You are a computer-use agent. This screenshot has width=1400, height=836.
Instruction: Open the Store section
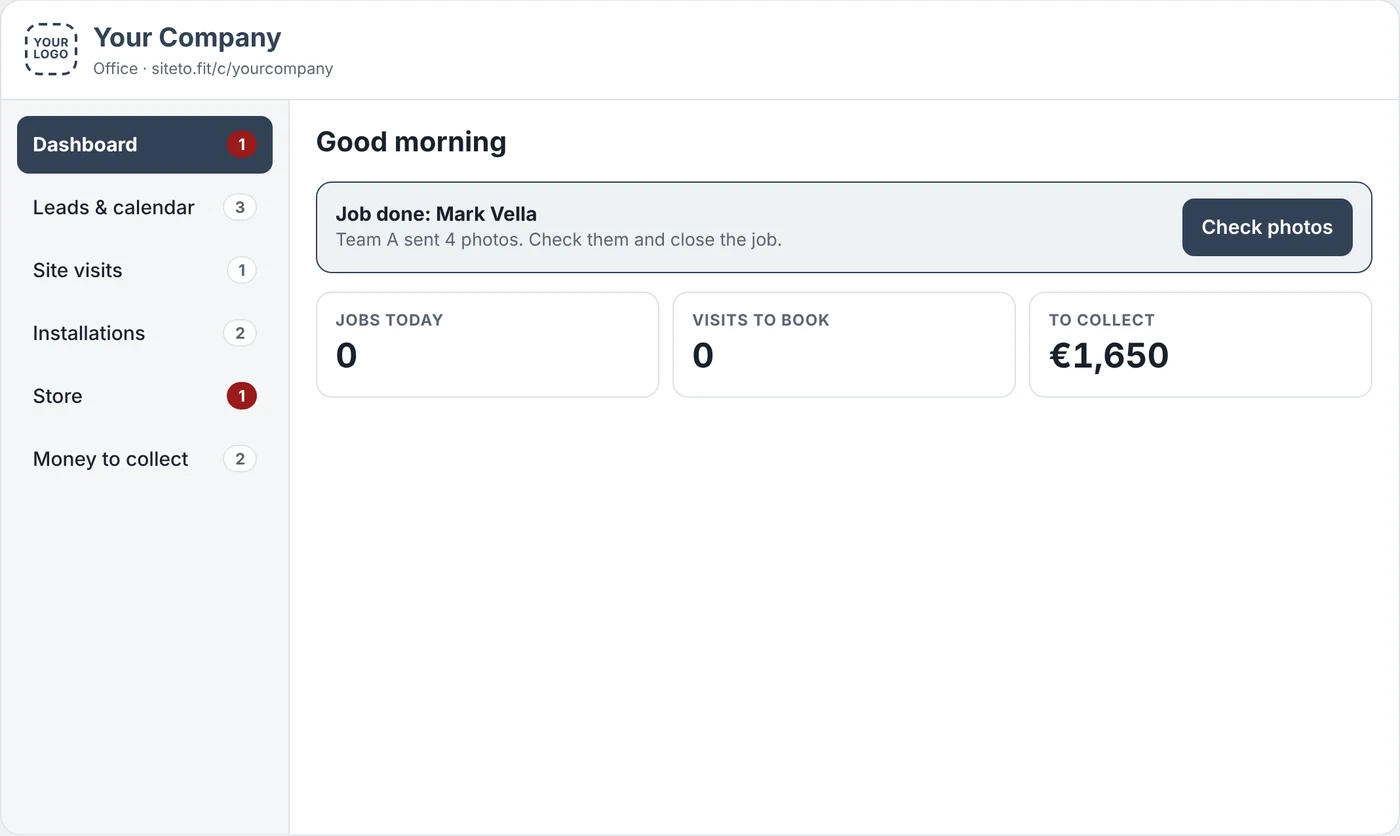145,397
